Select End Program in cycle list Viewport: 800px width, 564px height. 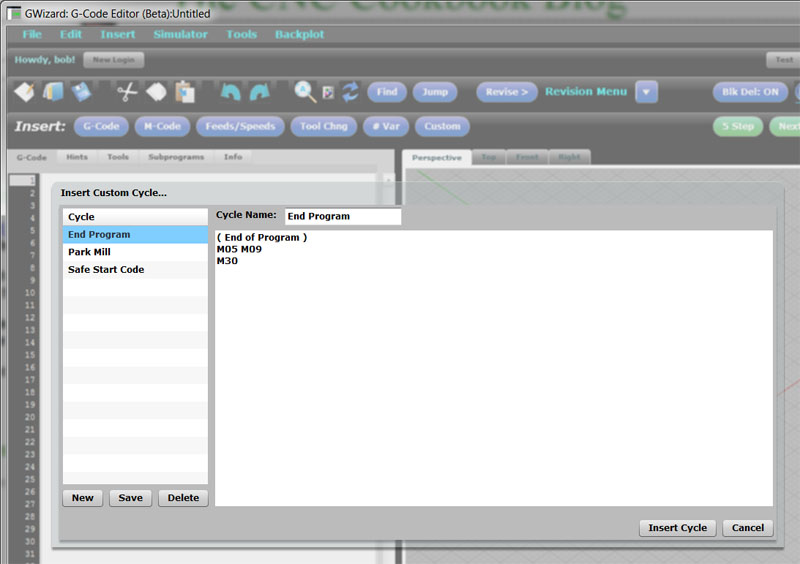(135, 234)
